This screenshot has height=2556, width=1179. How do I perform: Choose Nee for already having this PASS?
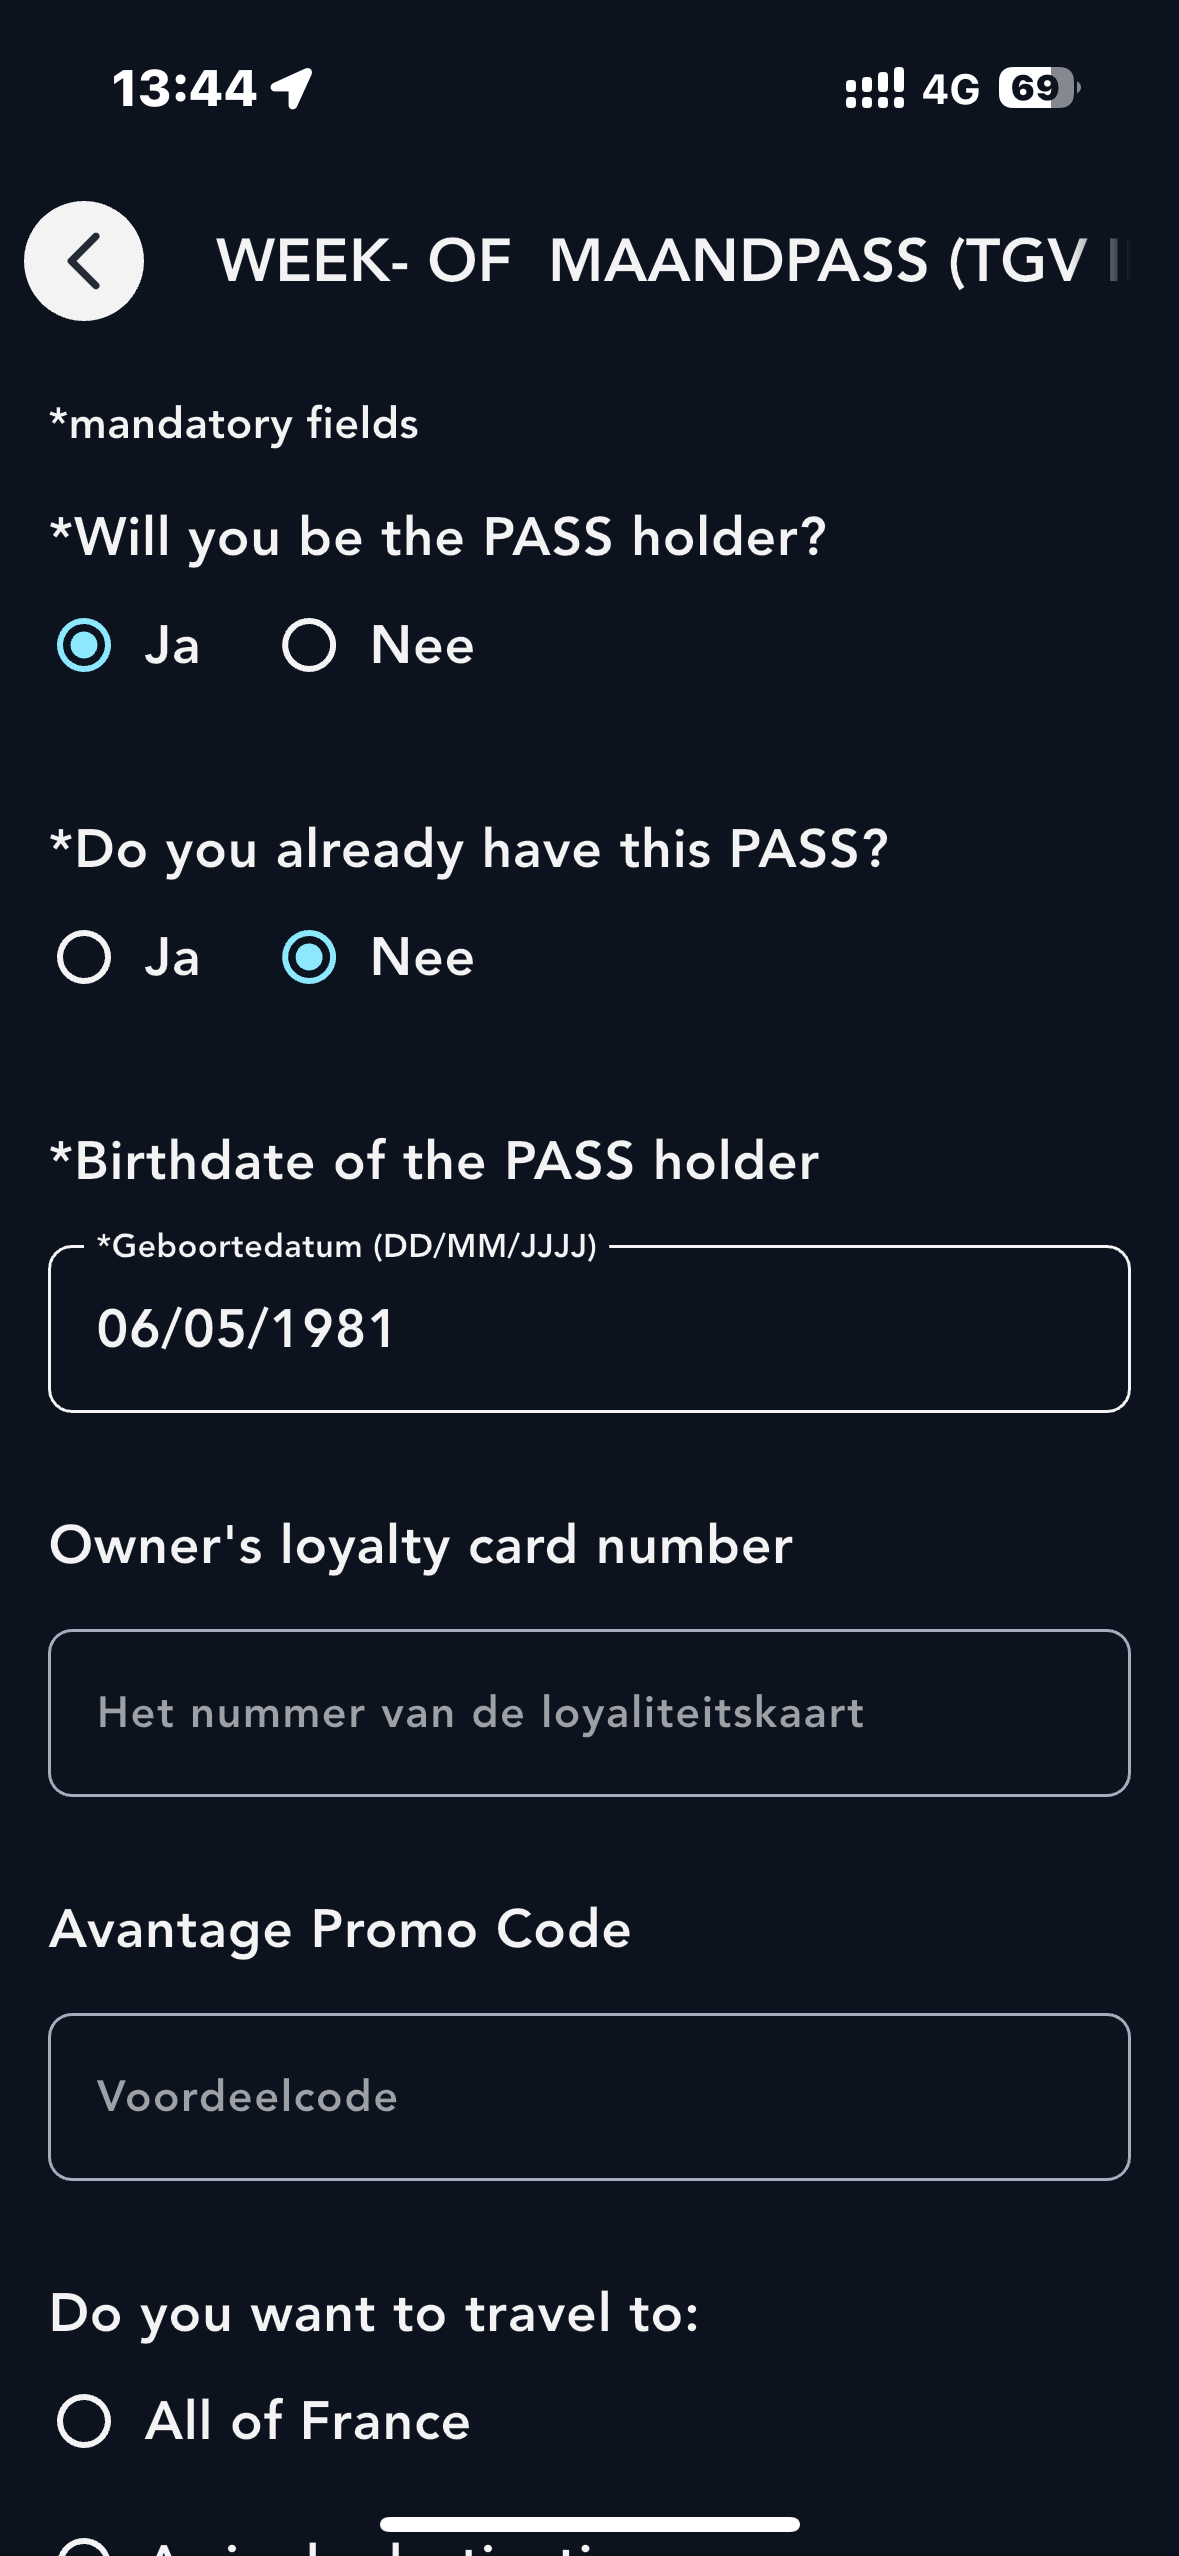click(309, 957)
